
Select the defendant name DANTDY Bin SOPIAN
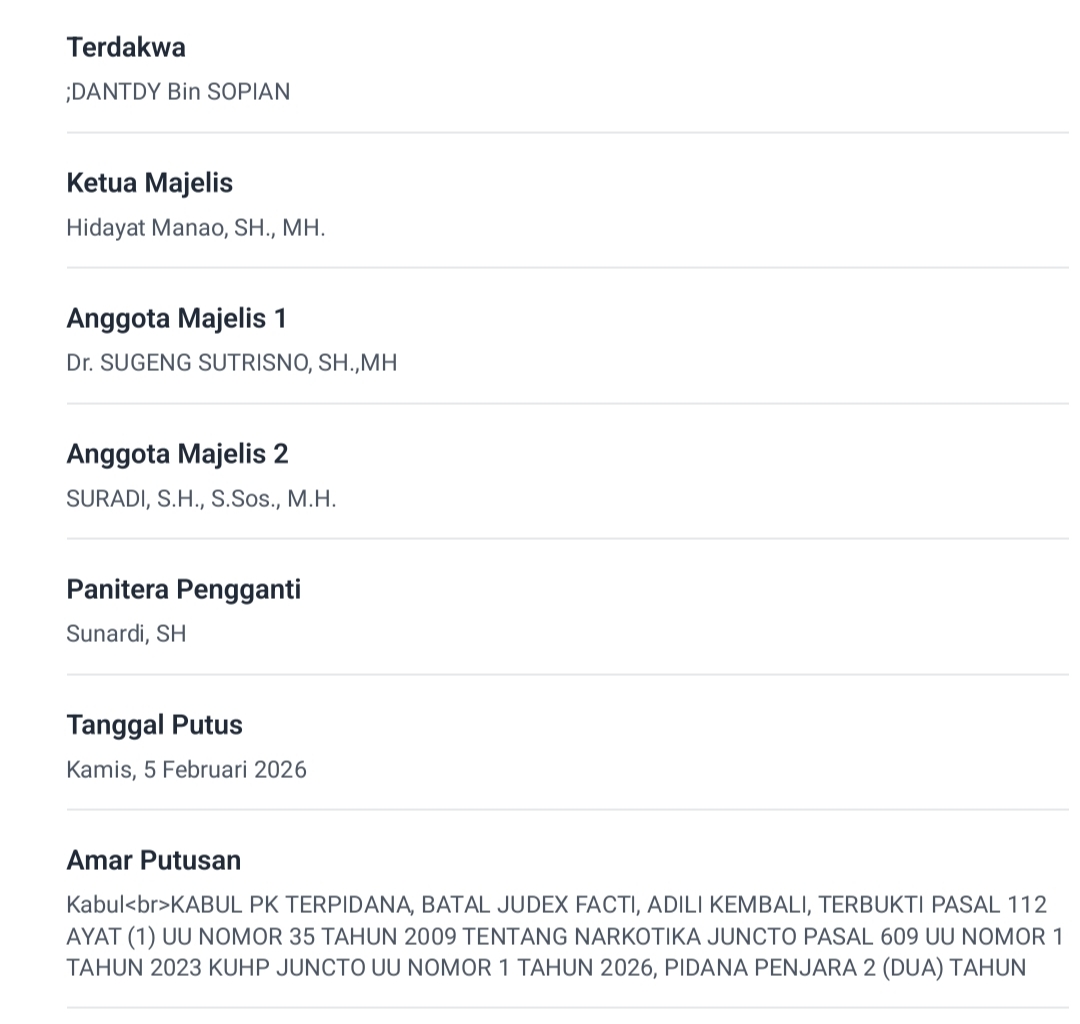(x=180, y=92)
